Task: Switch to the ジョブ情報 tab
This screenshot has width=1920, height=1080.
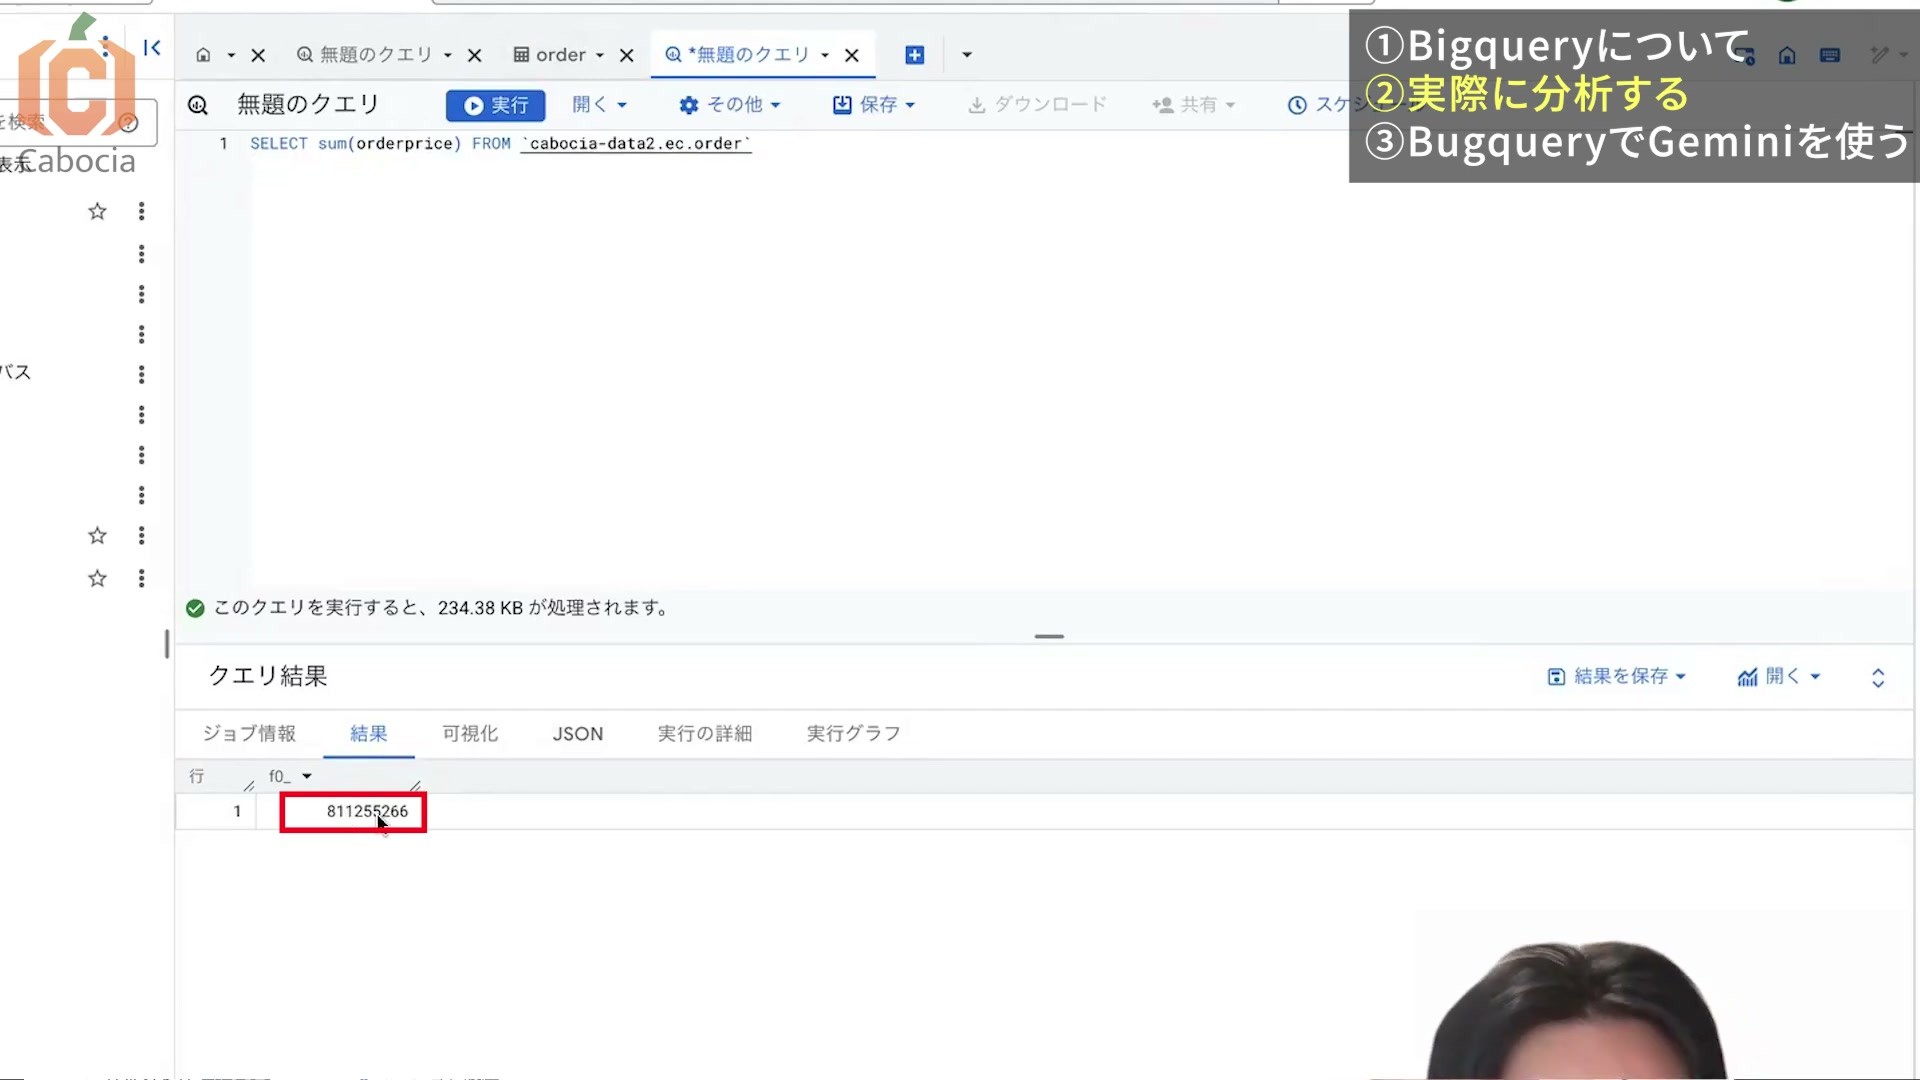Action: point(249,734)
